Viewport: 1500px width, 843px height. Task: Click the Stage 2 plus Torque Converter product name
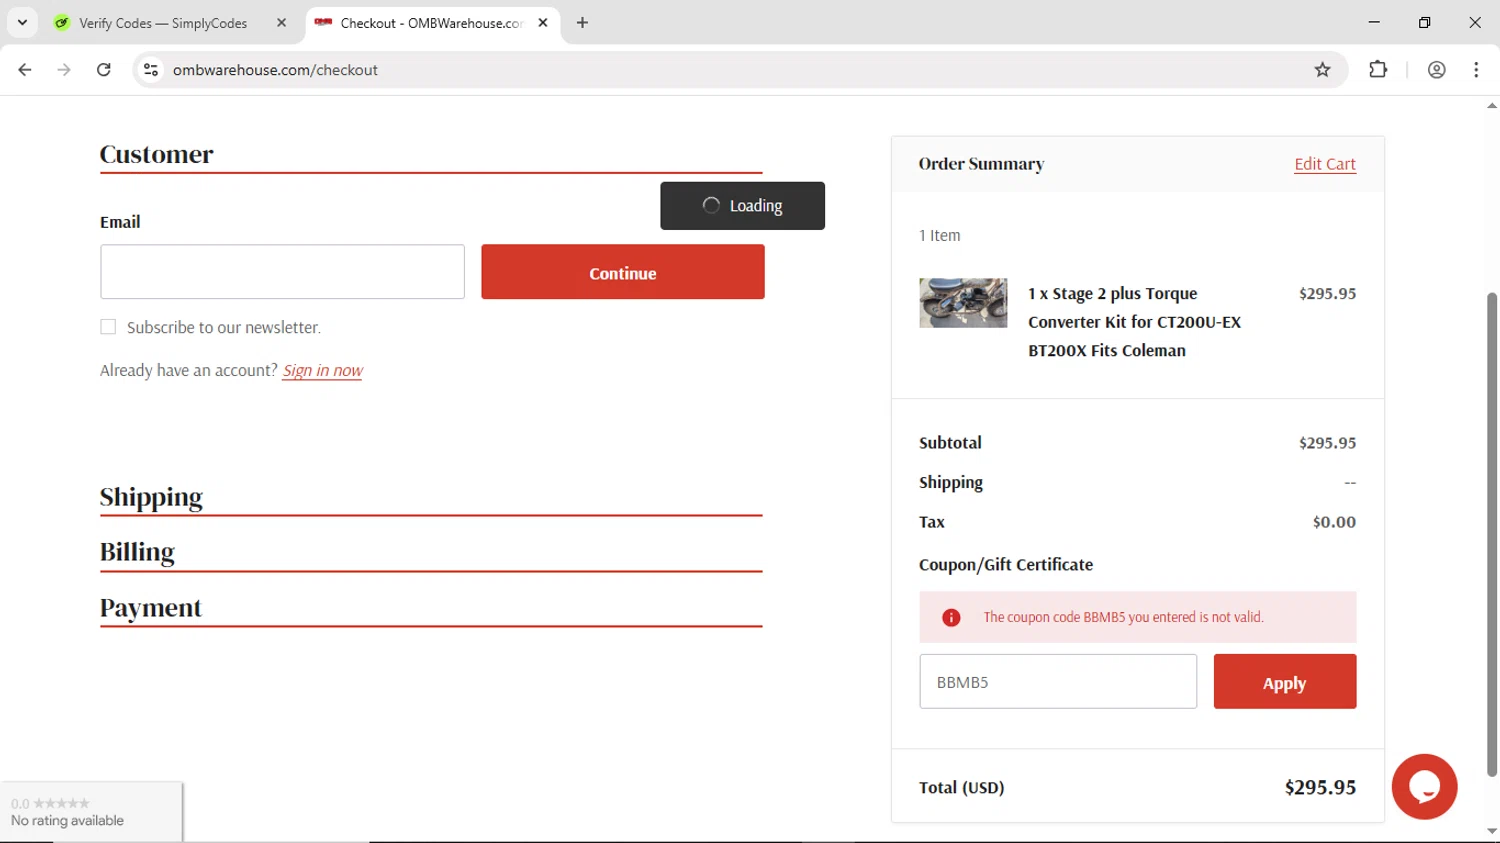1134,322
